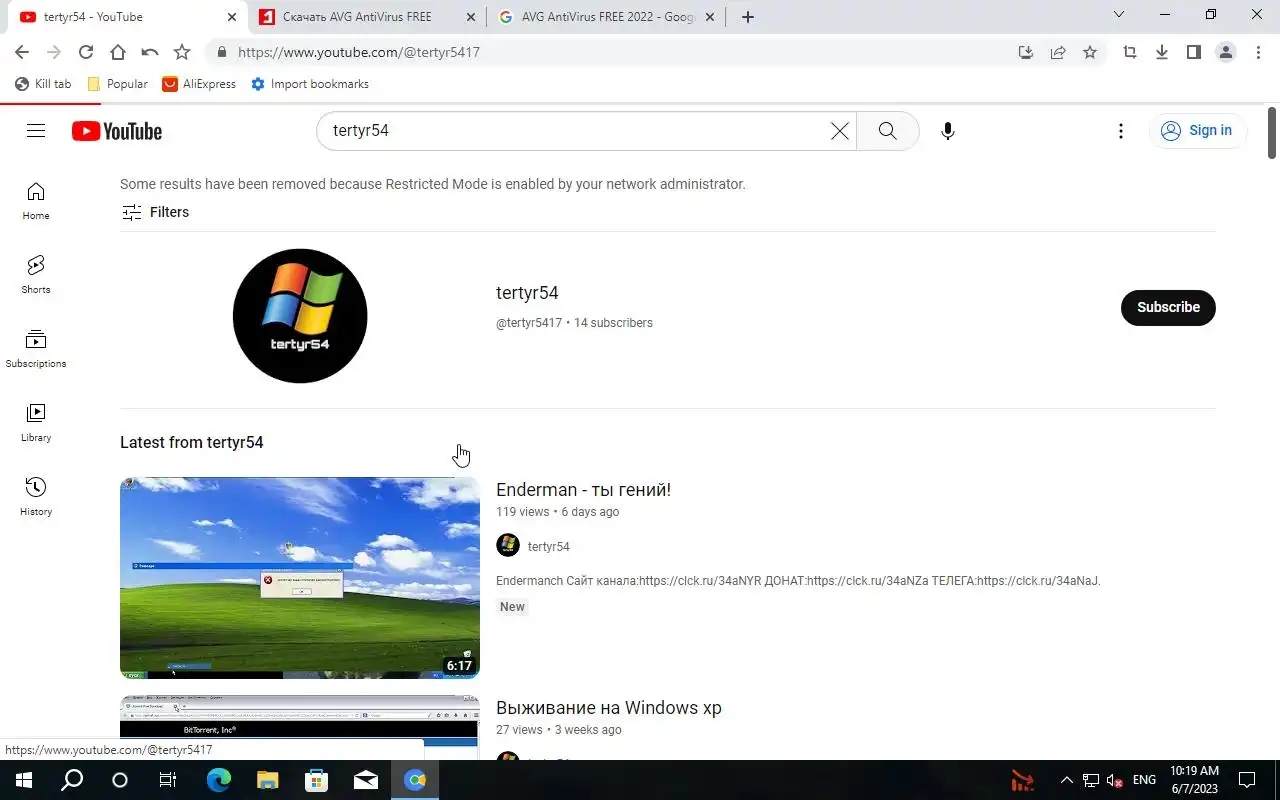The image size is (1280, 800).
Task: Open the Windows Start menu
Action: coord(24,780)
